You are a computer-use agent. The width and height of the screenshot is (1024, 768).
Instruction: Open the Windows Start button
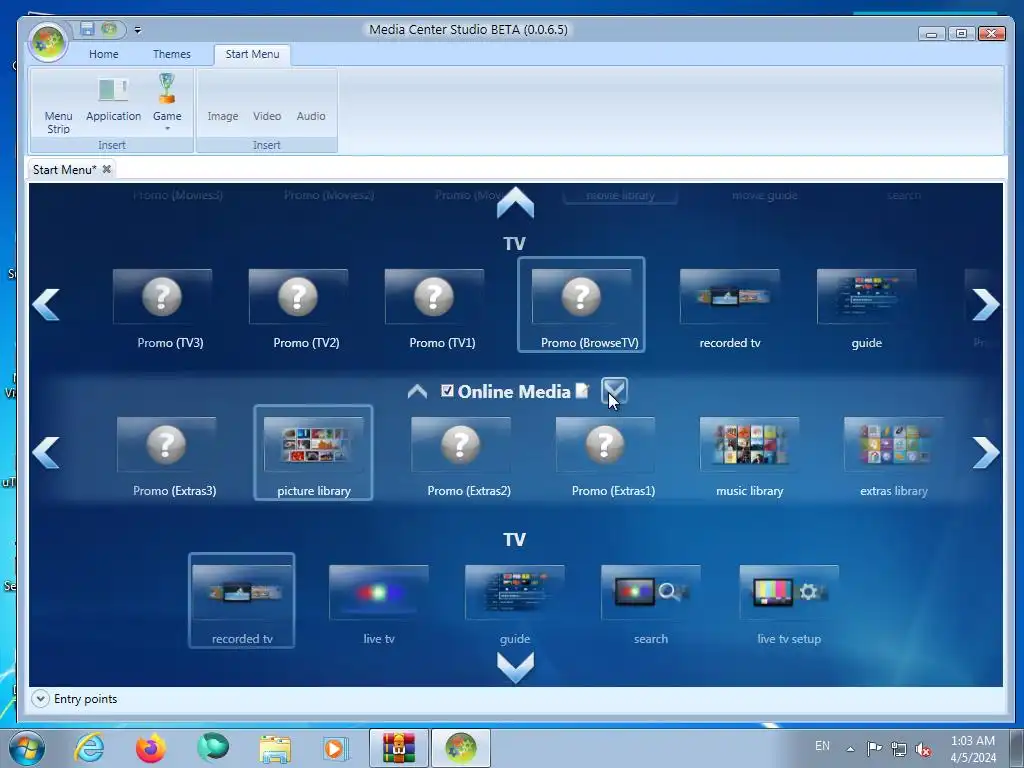pos(27,748)
